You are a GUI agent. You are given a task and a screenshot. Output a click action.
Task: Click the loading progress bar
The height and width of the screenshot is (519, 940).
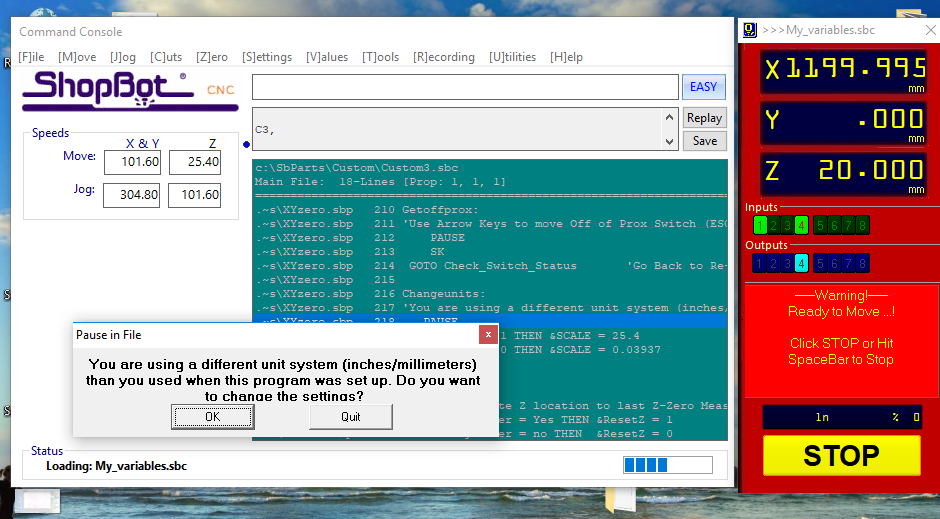(668, 465)
